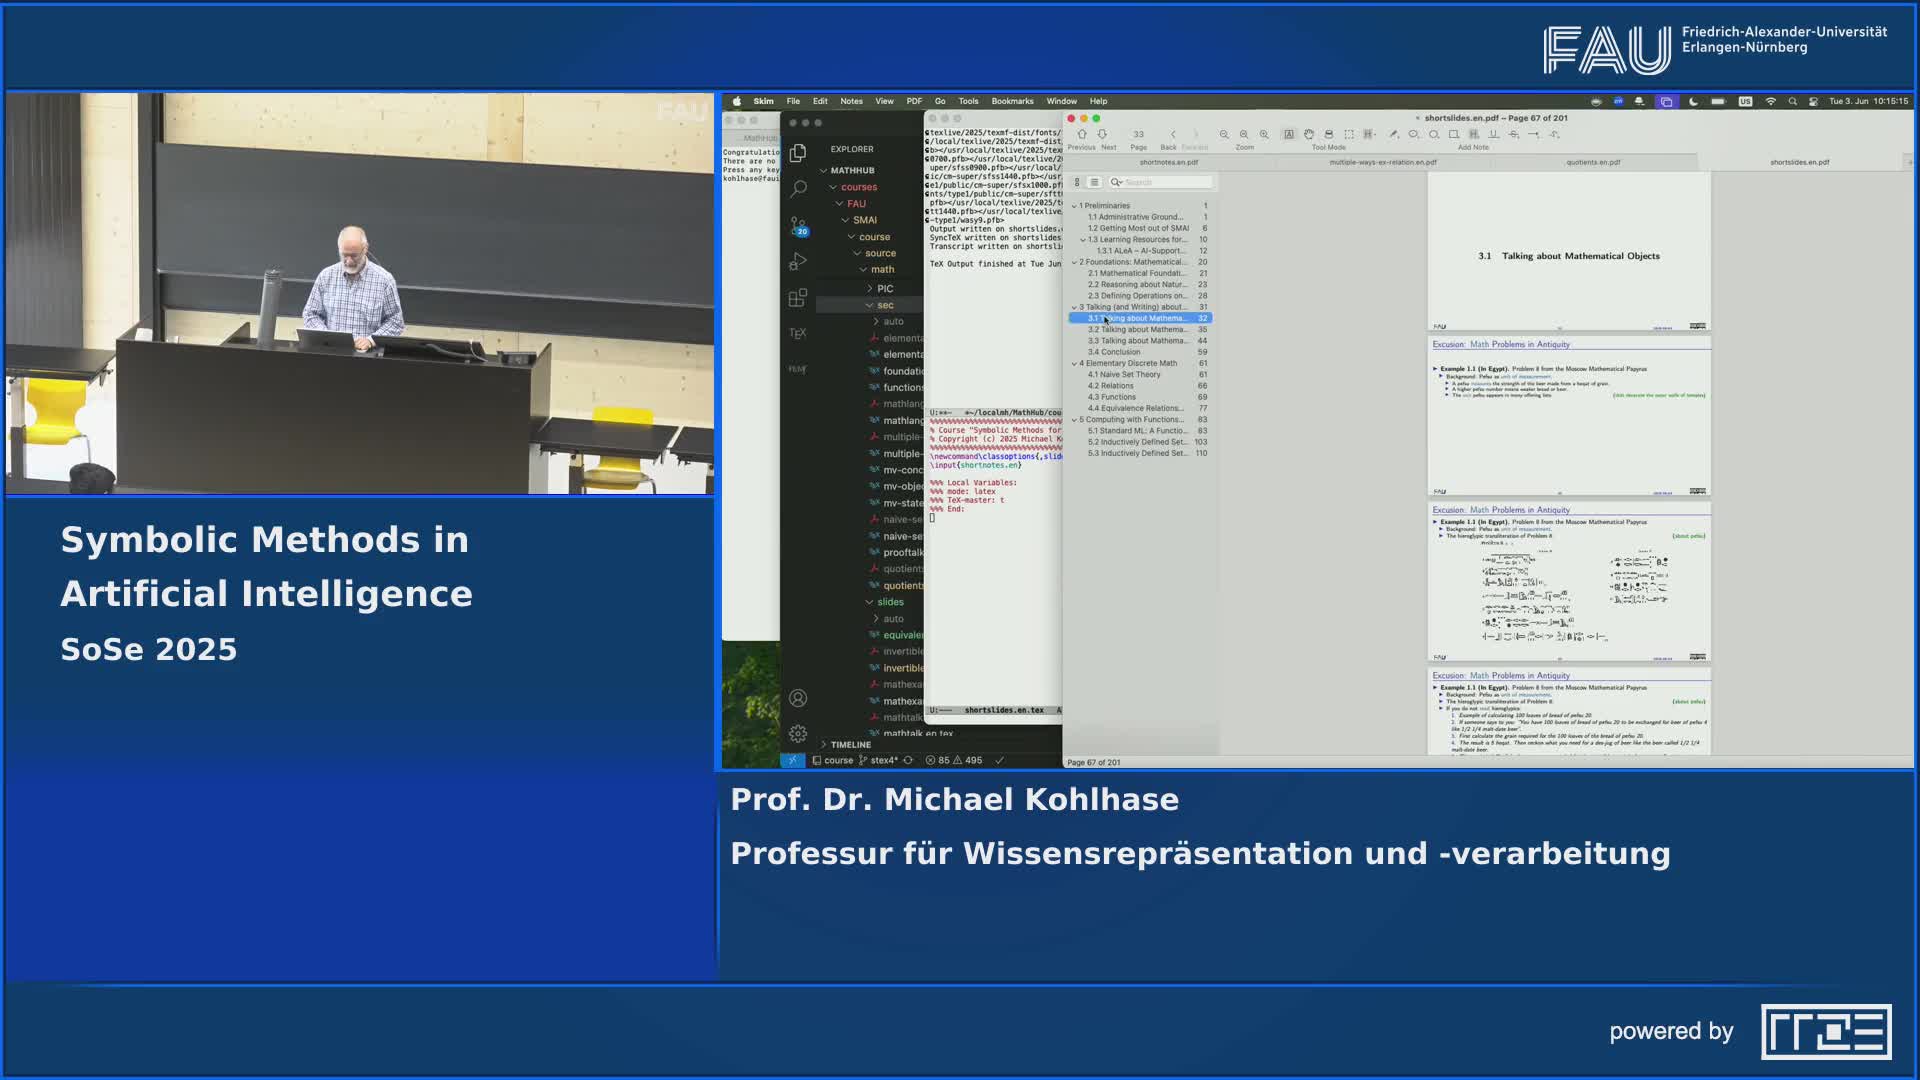This screenshot has width=1920, height=1080.
Task: Toggle the outline list view in Skim sidebar
Action: tap(1095, 182)
